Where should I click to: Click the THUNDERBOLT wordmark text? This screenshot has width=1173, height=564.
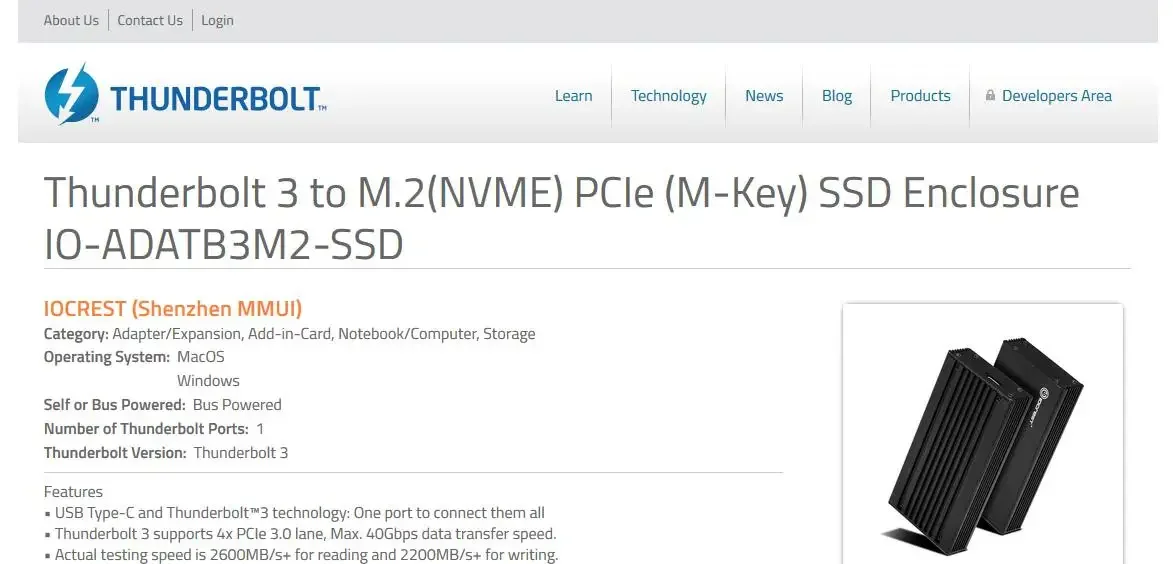(218, 98)
